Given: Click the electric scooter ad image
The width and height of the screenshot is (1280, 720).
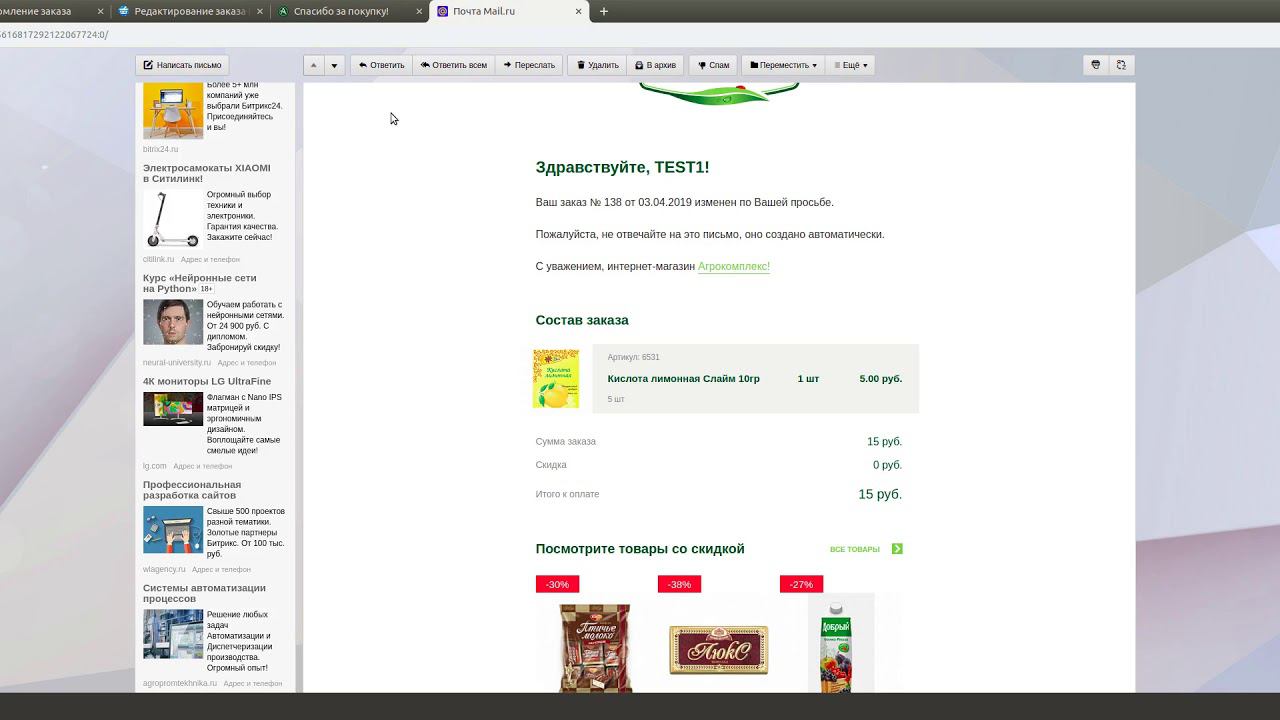Looking at the screenshot, I should [x=173, y=219].
